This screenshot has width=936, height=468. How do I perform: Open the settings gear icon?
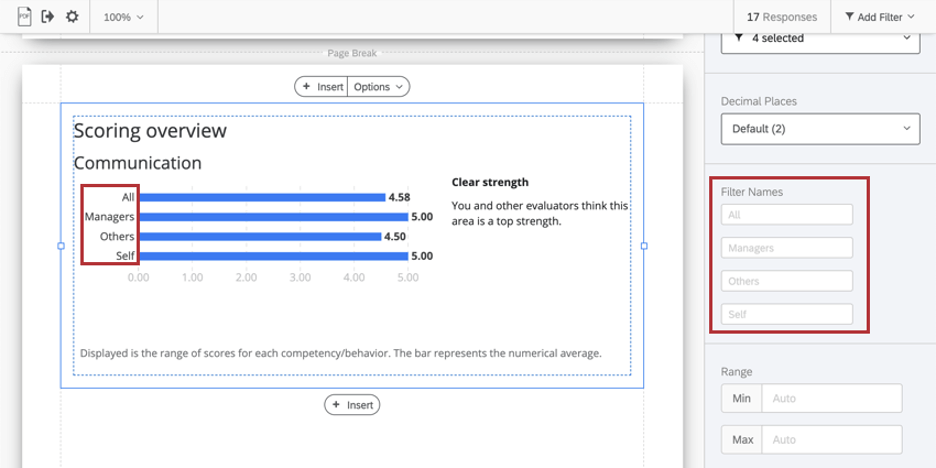pos(71,16)
